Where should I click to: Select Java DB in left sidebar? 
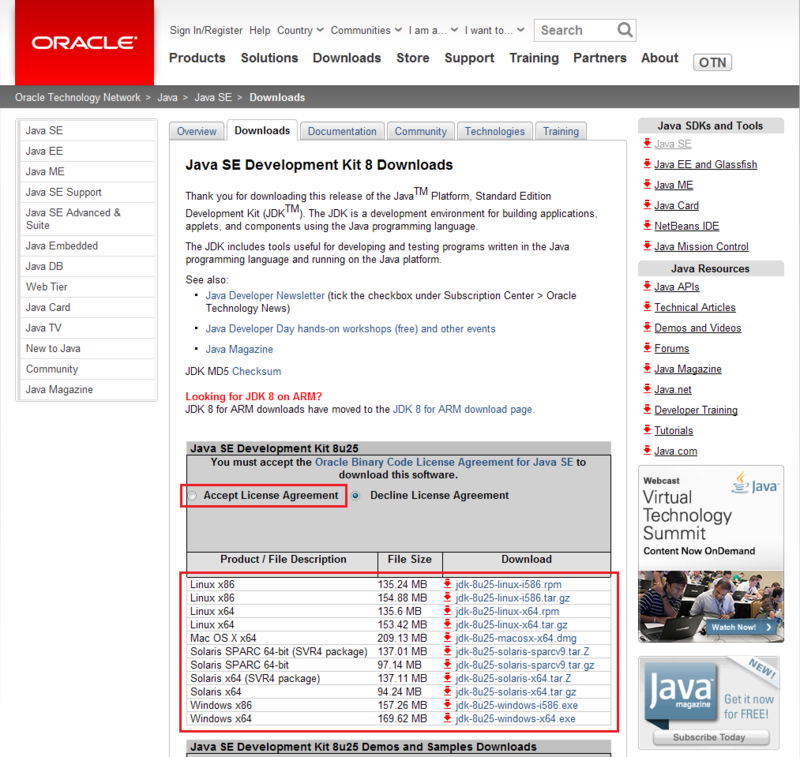tap(87, 266)
